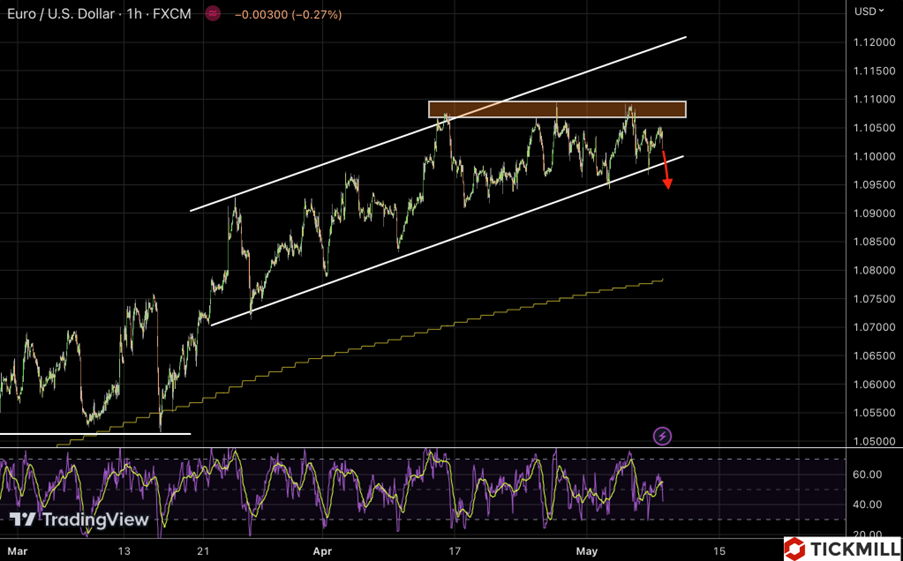This screenshot has width=903, height=561.
Task: Click the 1.05500 price axis label
Action: click(x=874, y=414)
